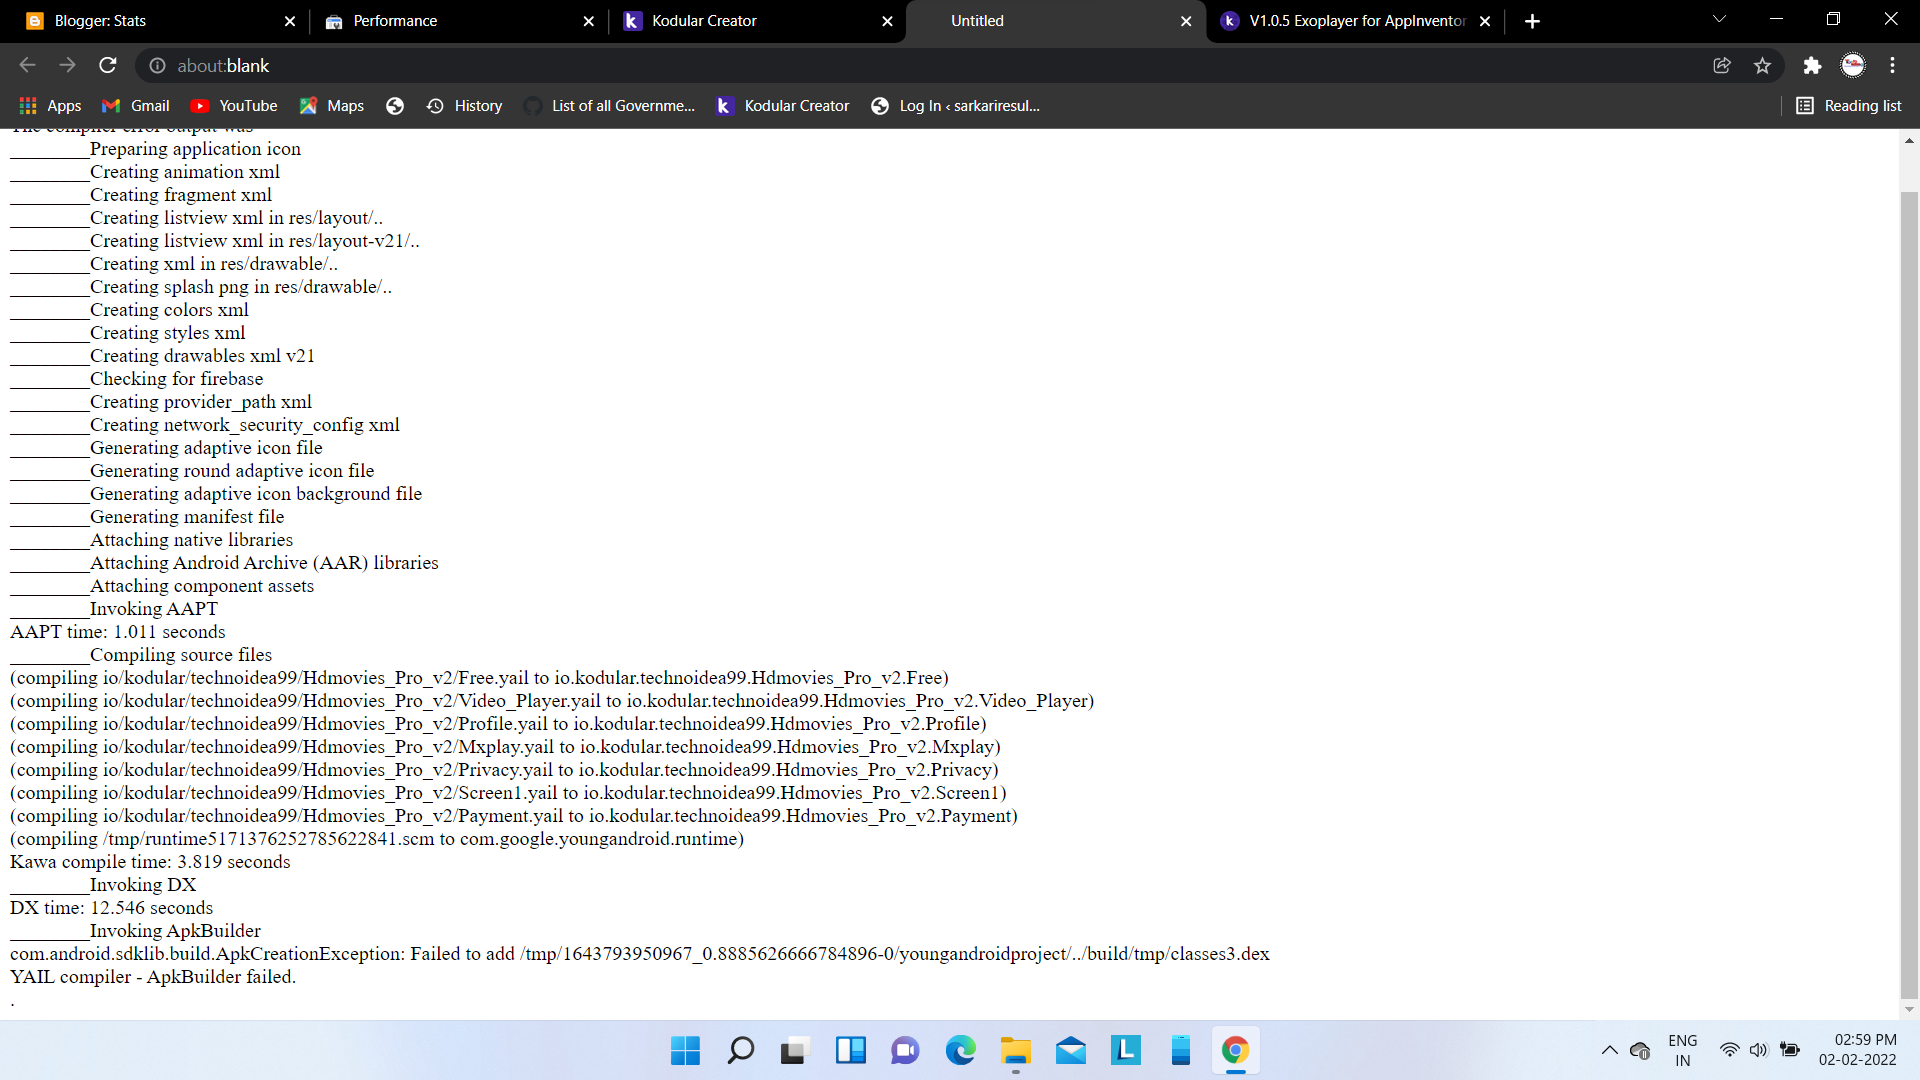Open the Apps grid shortcut

(50, 106)
